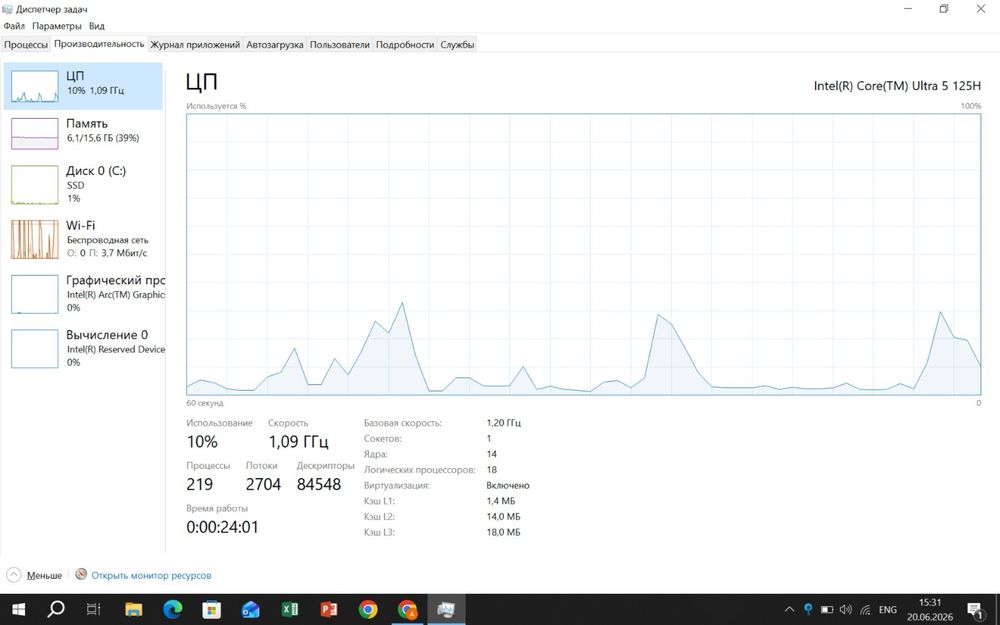The width and height of the screenshot is (1000, 625).
Task: Select the Производительность tab
Action: [x=99, y=44]
